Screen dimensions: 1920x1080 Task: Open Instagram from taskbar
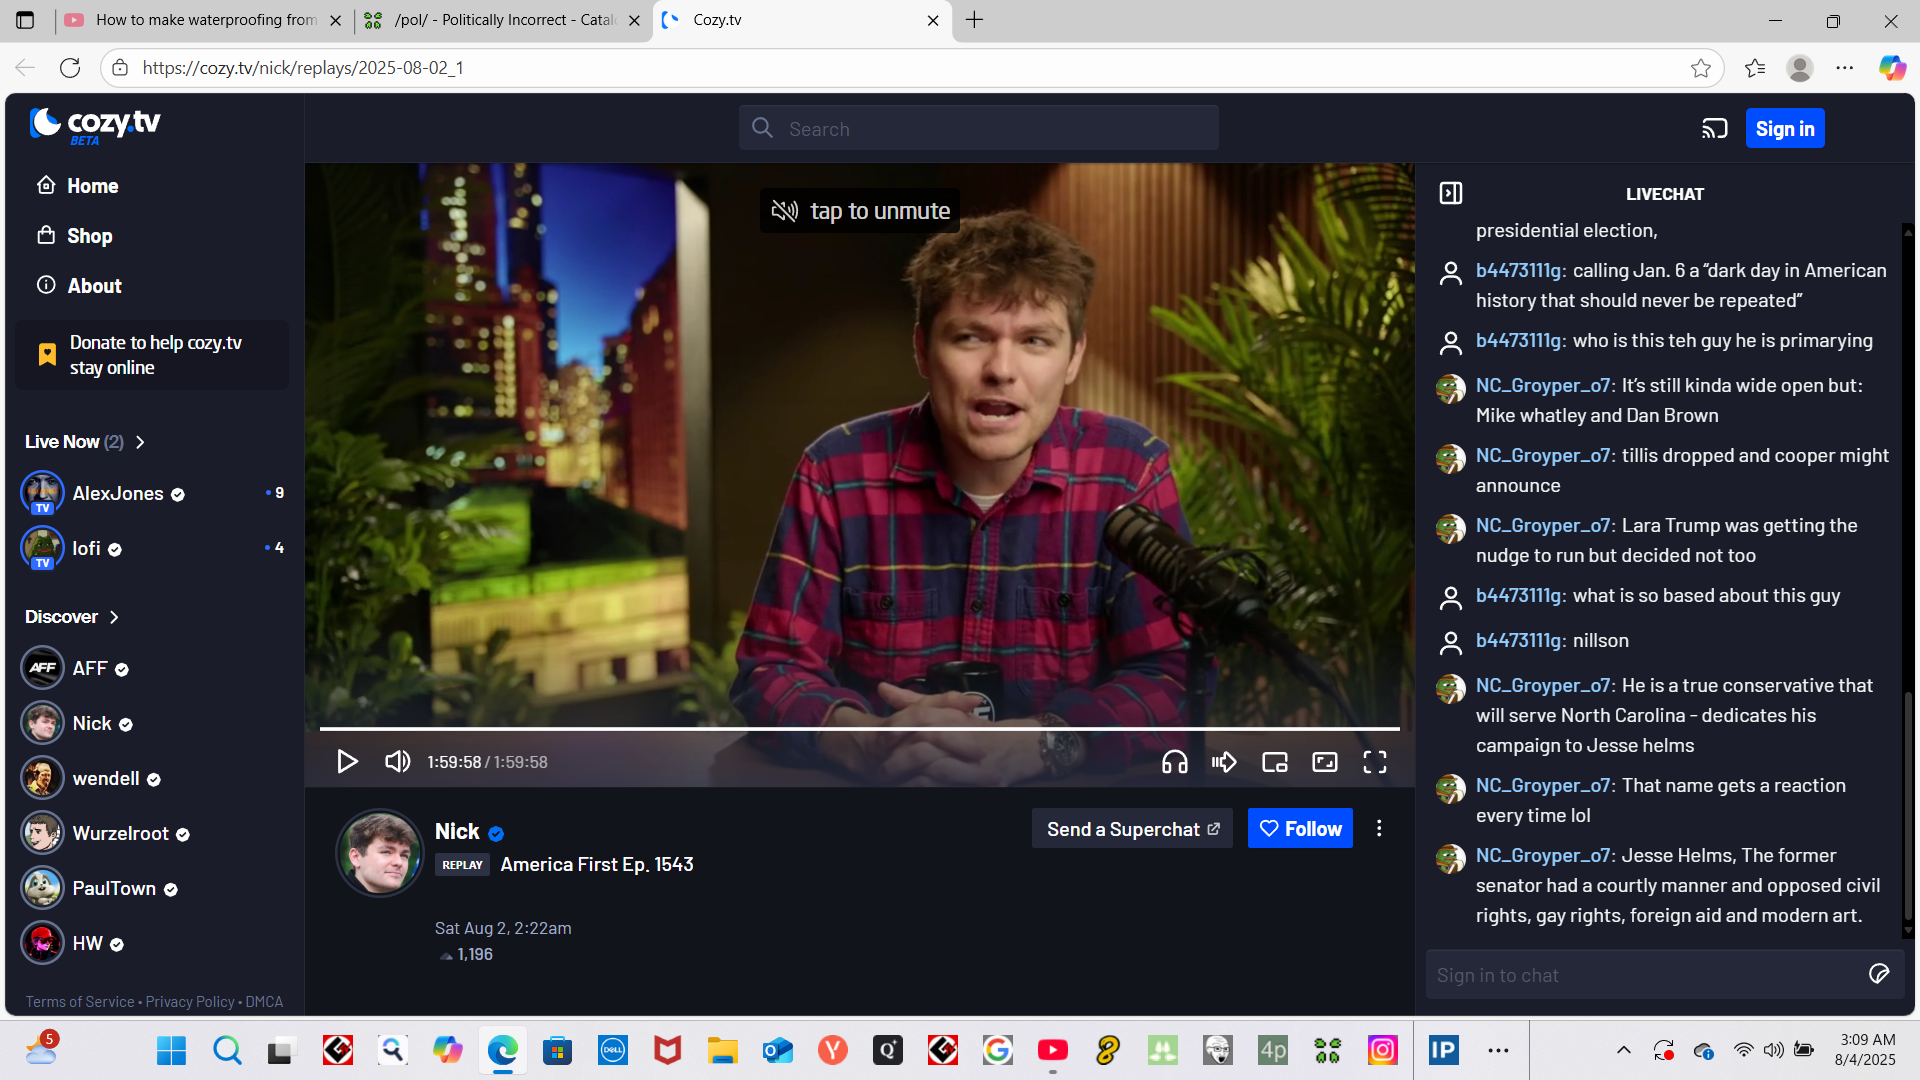tap(1382, 1050)
